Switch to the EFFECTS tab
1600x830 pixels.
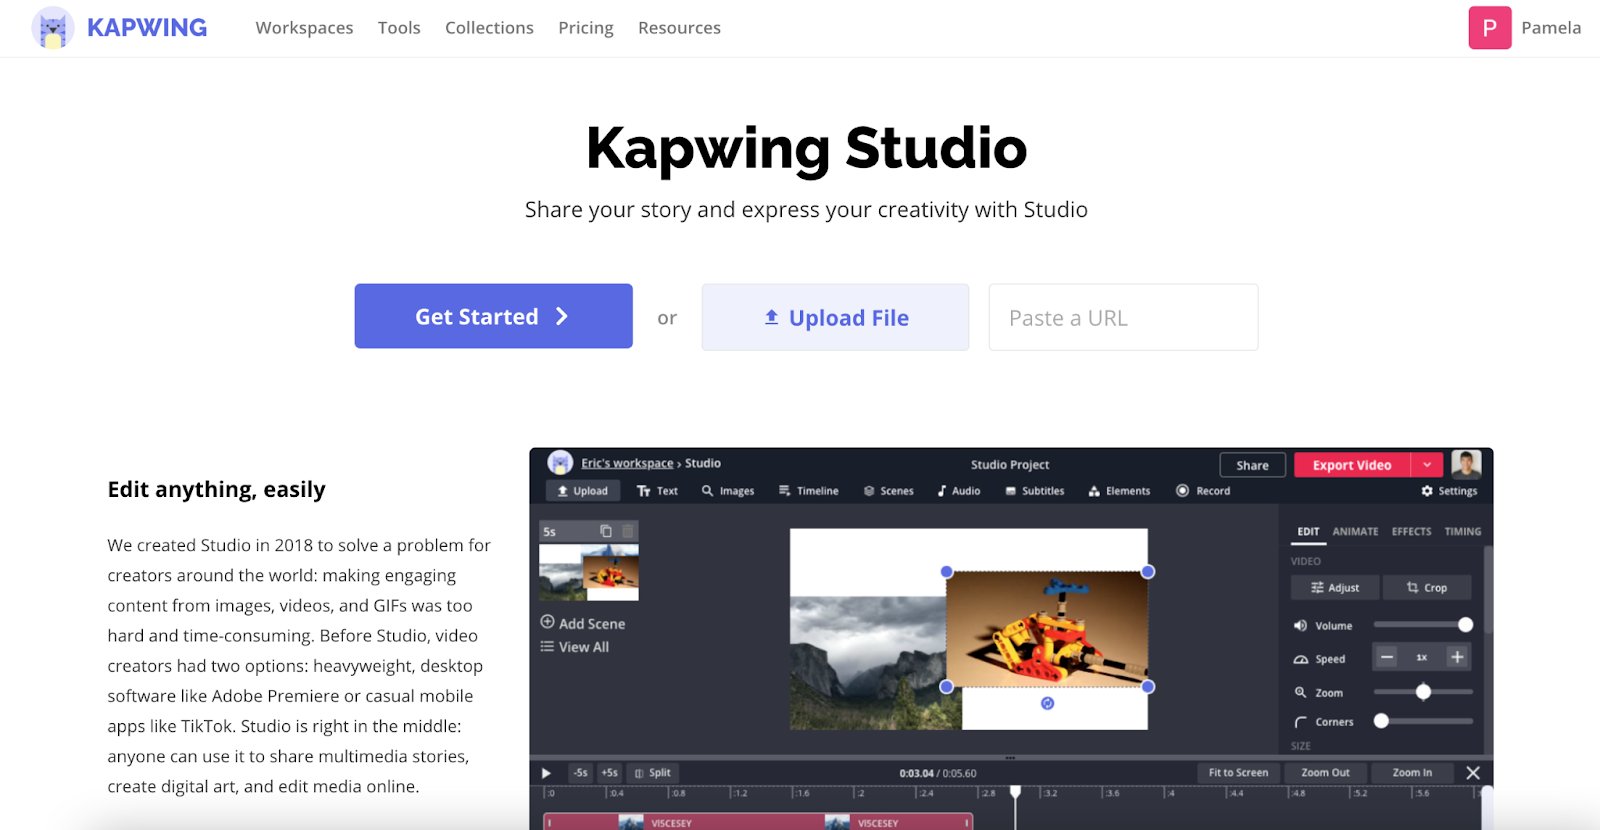(x=1411, y=532)
